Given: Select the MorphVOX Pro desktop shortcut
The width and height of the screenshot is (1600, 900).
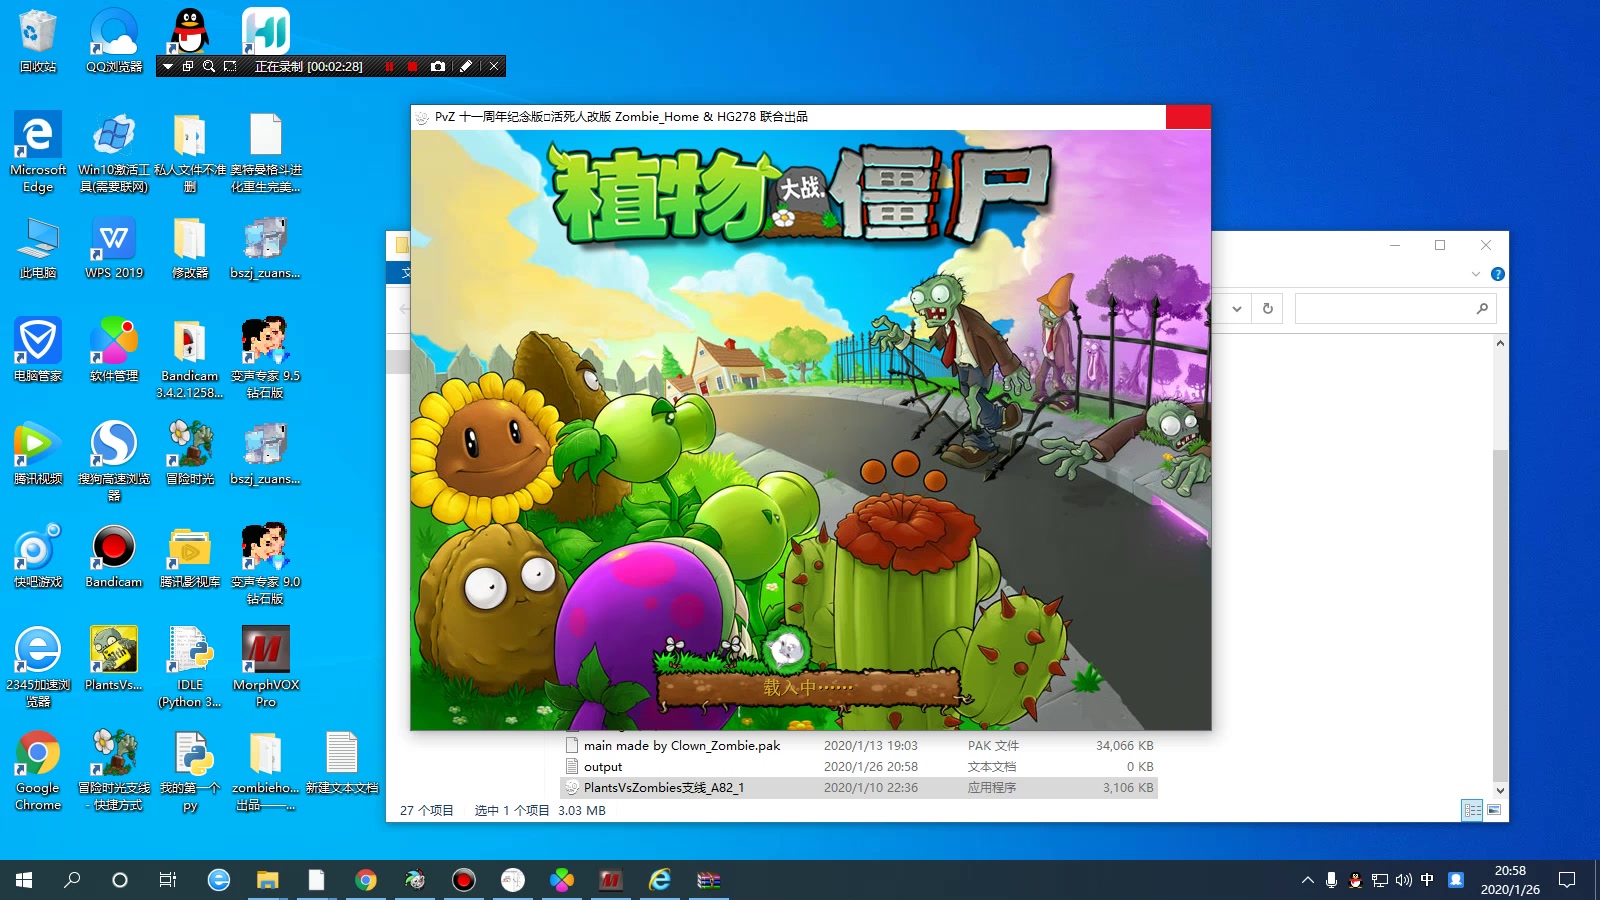Looking at the screenshot, I should pos(266,666).
